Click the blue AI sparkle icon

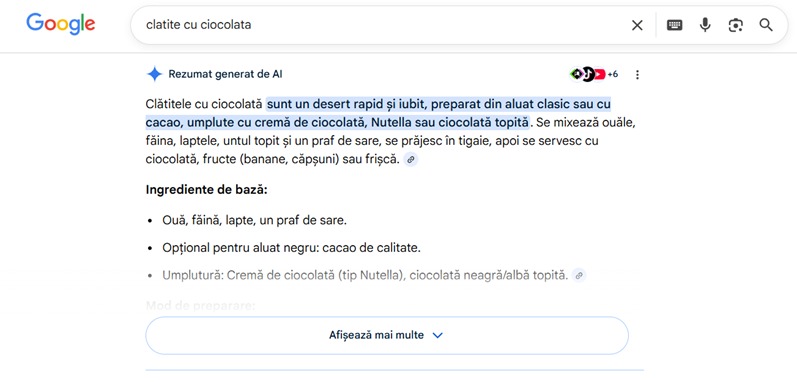tap(154, 74)
